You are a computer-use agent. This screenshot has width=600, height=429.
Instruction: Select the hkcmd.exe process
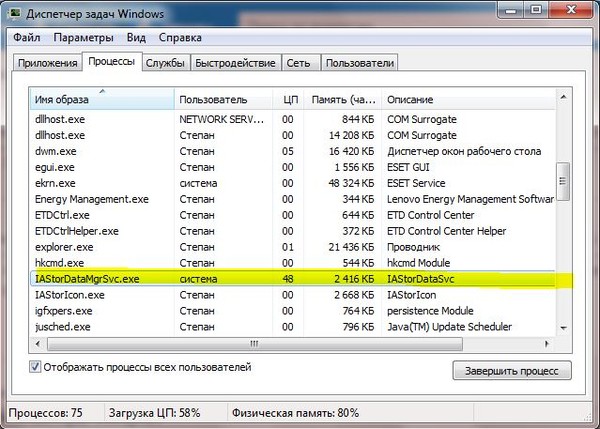coord(292,263)
